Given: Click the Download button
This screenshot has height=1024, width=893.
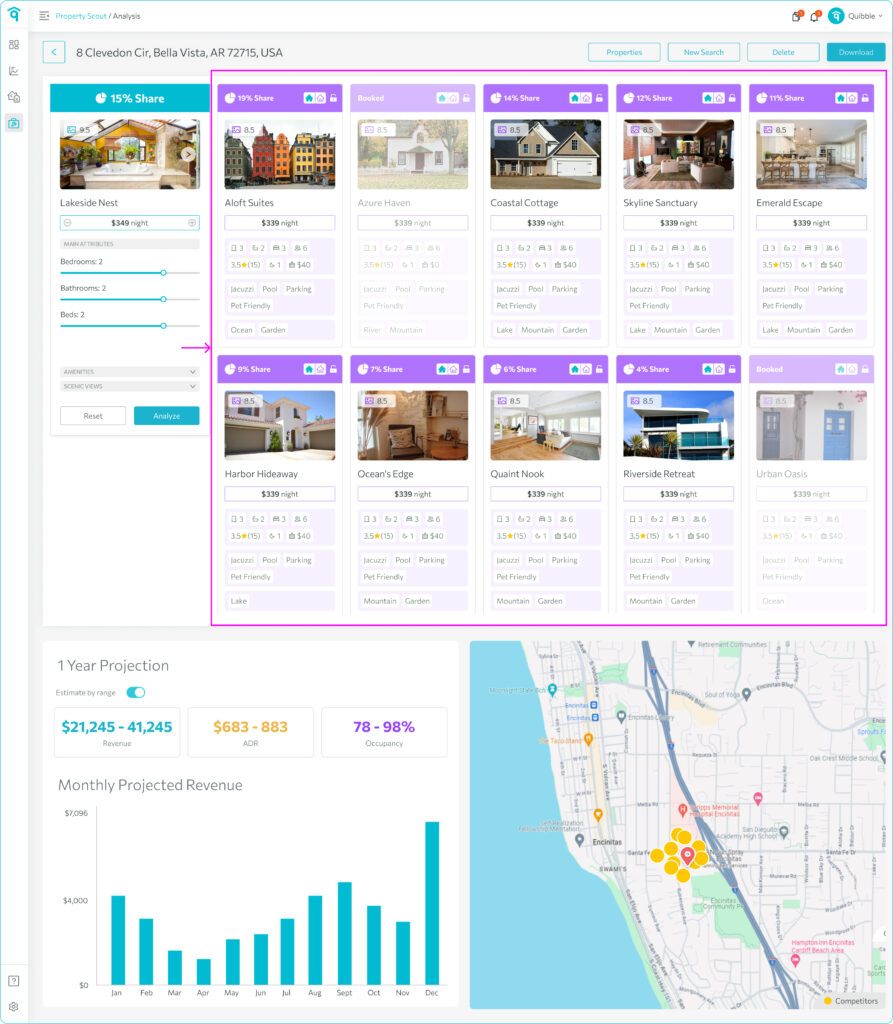Looking at the screenshot, I should (856, 52).
